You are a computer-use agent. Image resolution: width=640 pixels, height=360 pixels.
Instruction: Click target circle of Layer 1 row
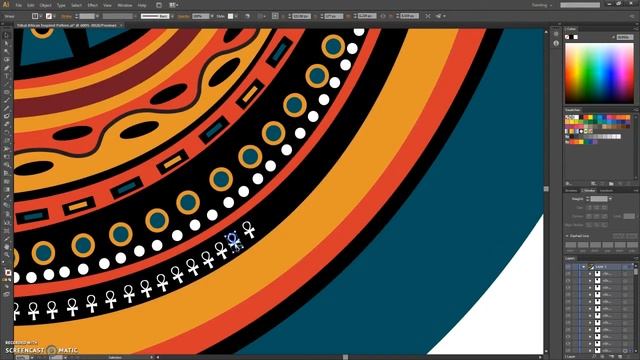pos(626,267)
